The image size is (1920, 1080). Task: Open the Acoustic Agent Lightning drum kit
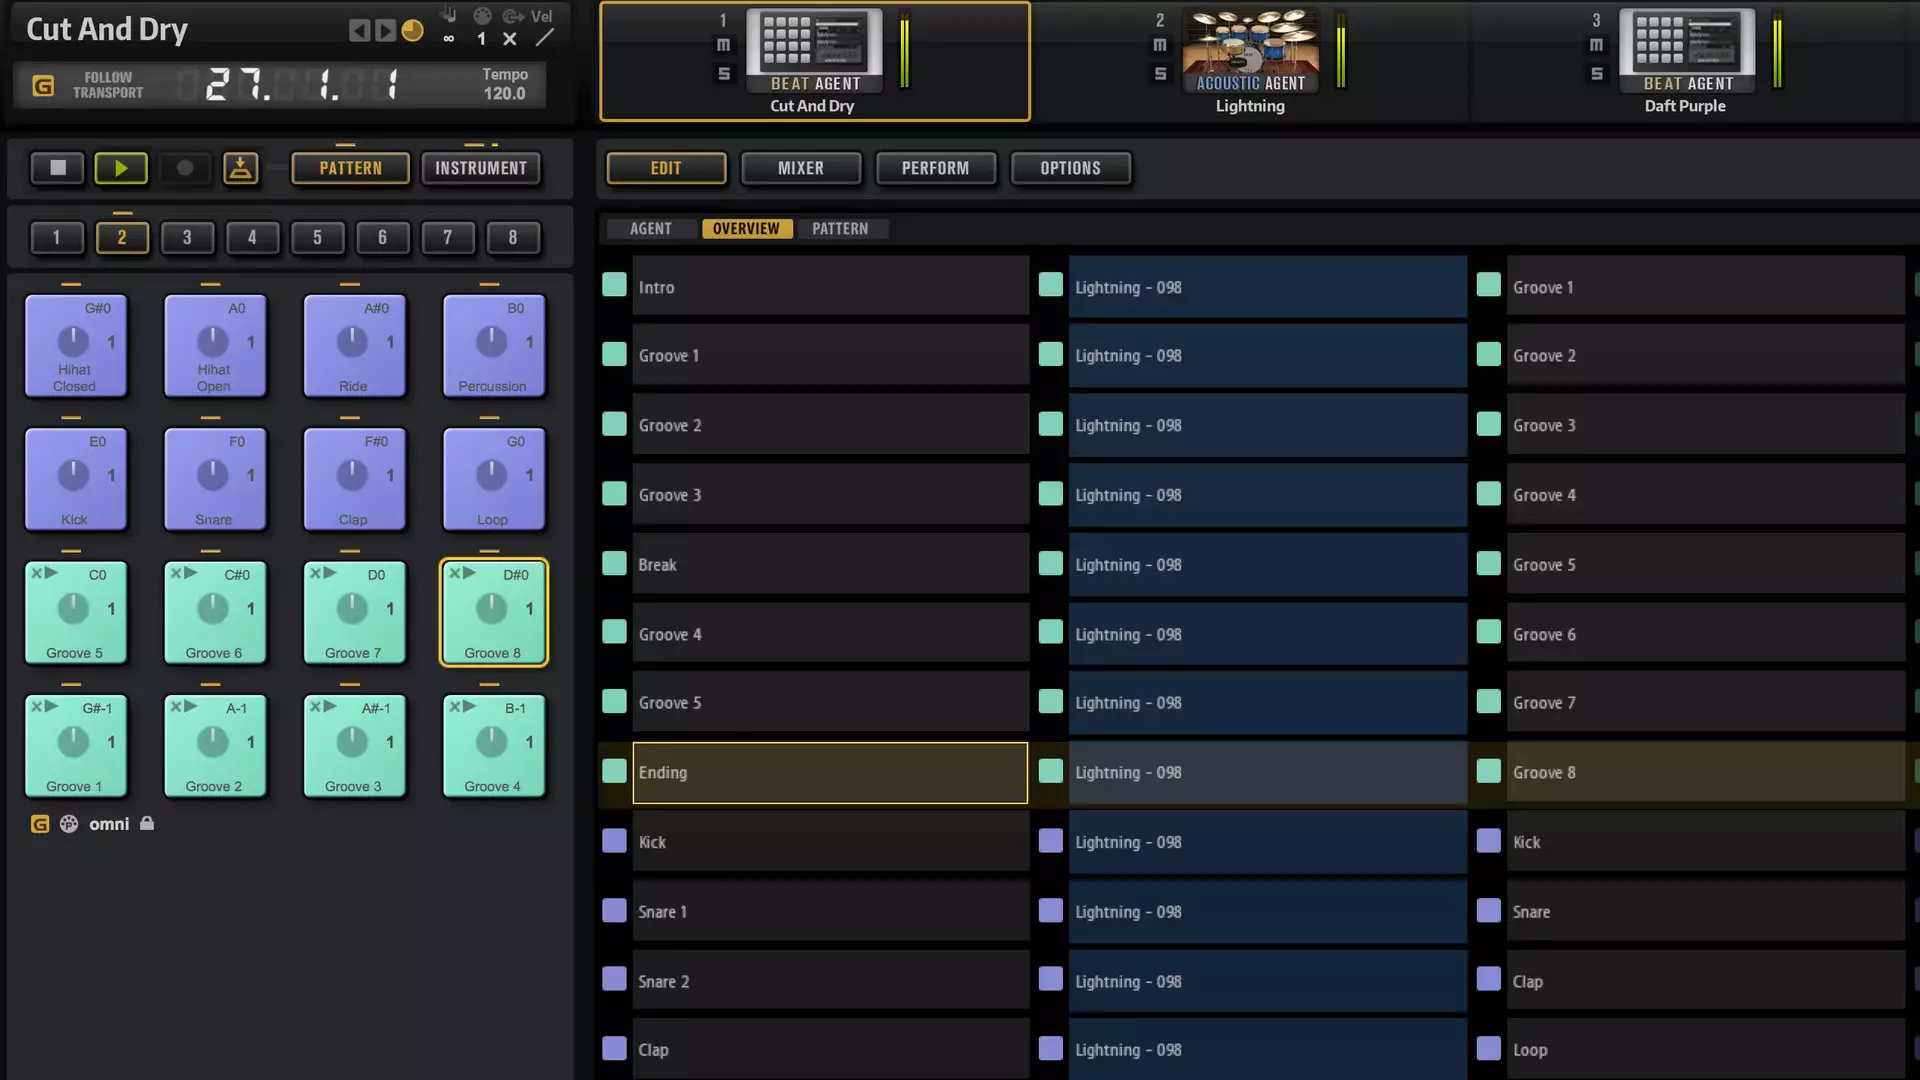(1250, 51)
